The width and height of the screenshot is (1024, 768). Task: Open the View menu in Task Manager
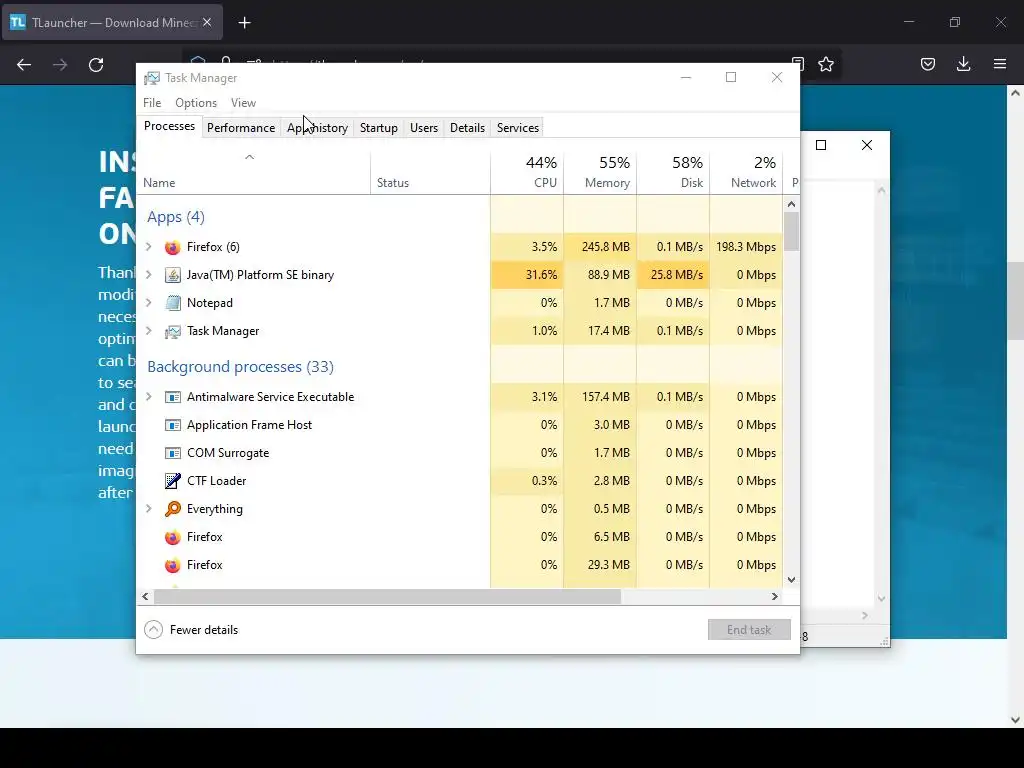click(243, 103)
